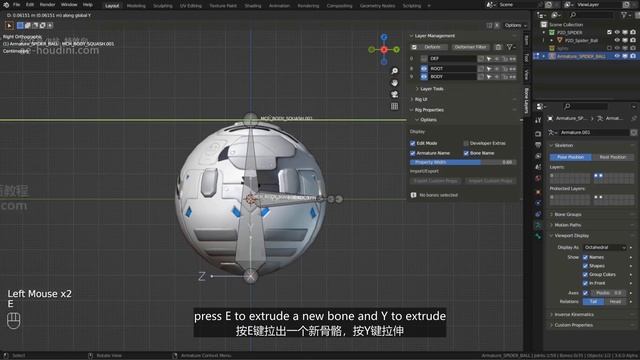The image size is (640, 360).
Task: Click the blue Z axis gizmo ball
Action: [x=384, y=37]
